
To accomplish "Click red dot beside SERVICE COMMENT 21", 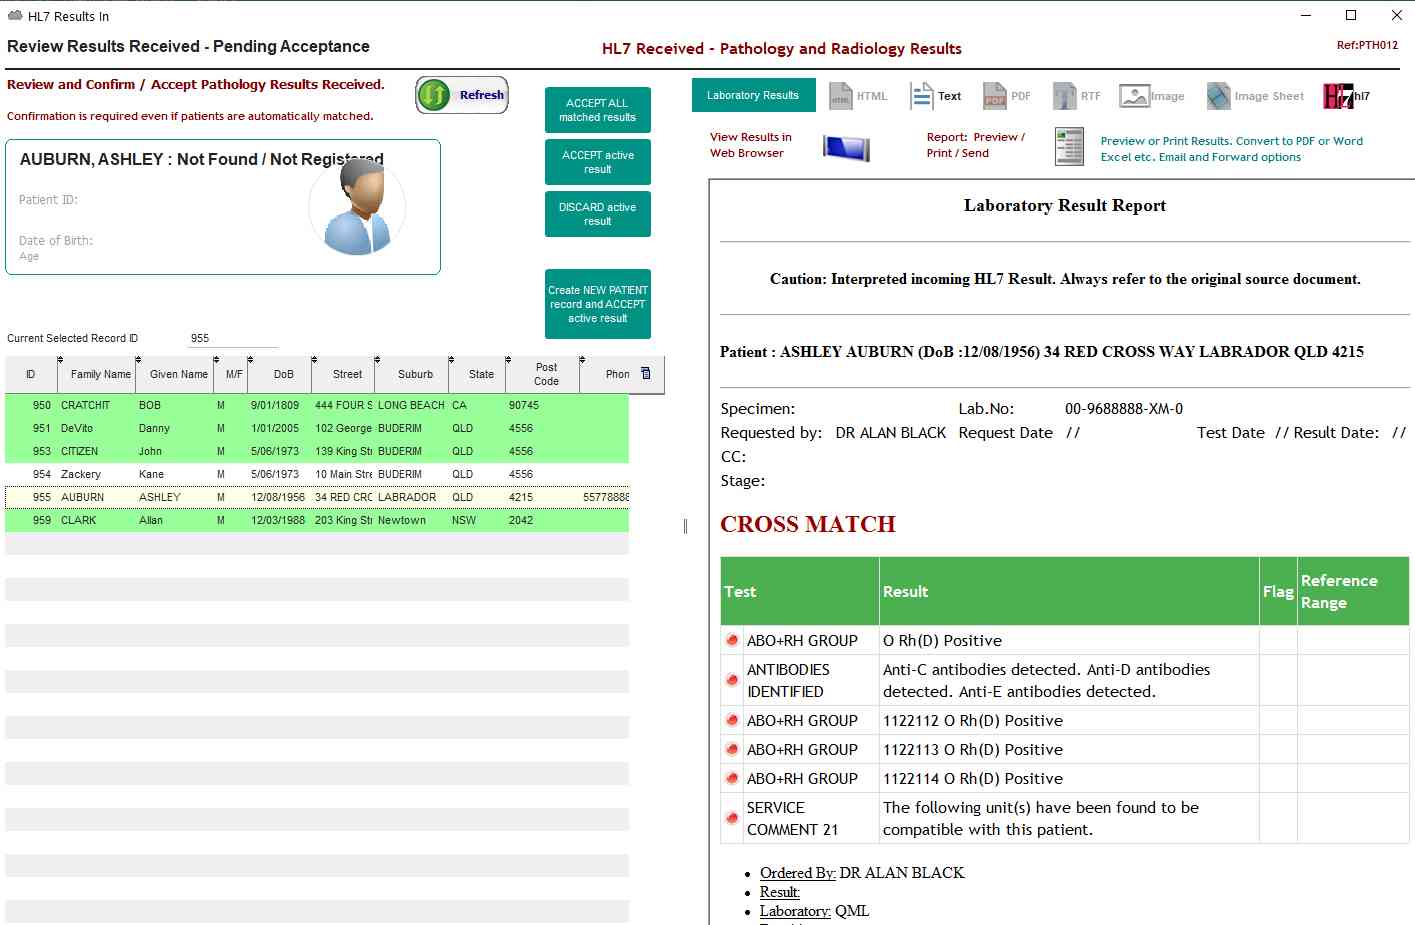I will tap(732, 818).
